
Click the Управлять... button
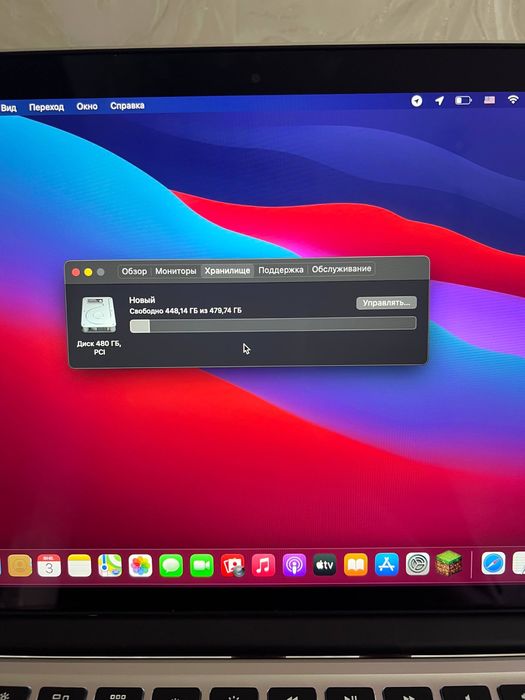click(x=386, y=303)
